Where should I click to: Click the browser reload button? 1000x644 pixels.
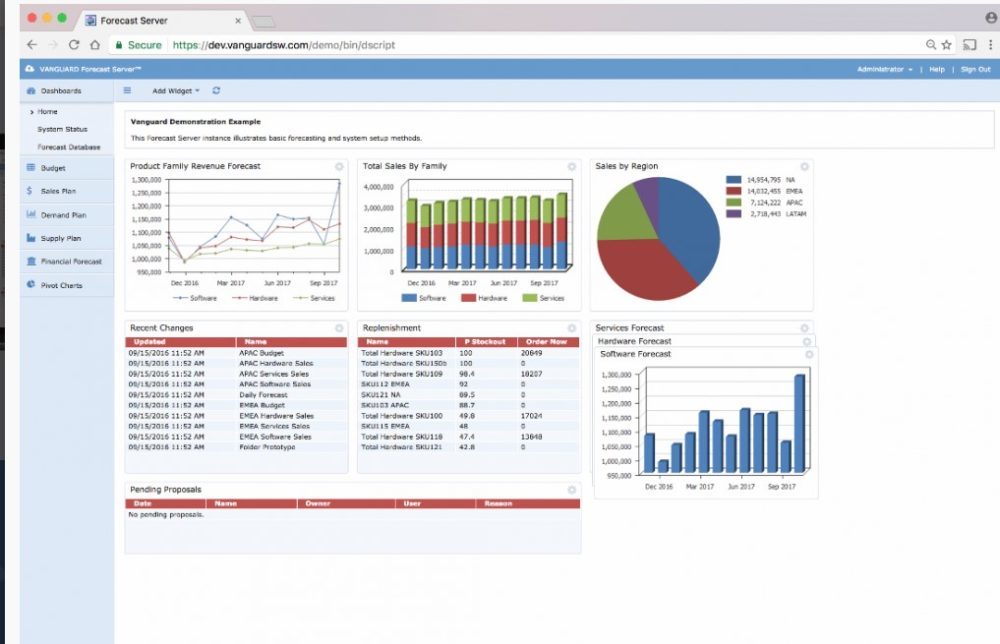tap(74, 45)
